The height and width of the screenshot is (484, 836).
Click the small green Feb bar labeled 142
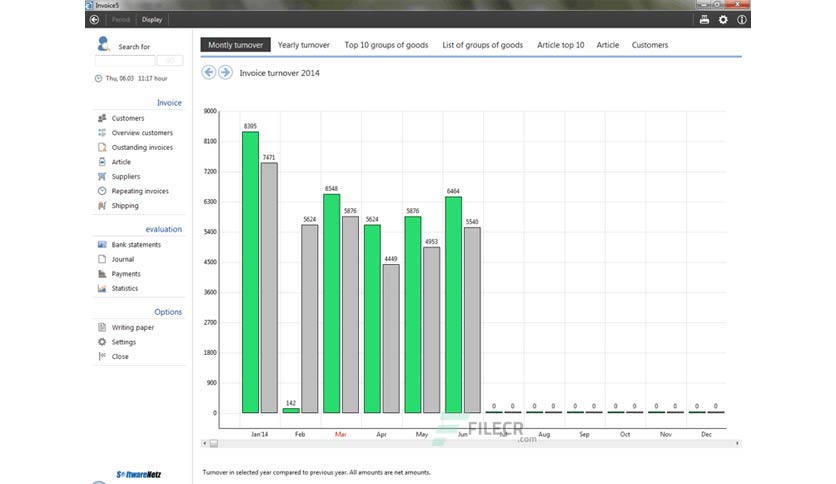pos(291,410)
